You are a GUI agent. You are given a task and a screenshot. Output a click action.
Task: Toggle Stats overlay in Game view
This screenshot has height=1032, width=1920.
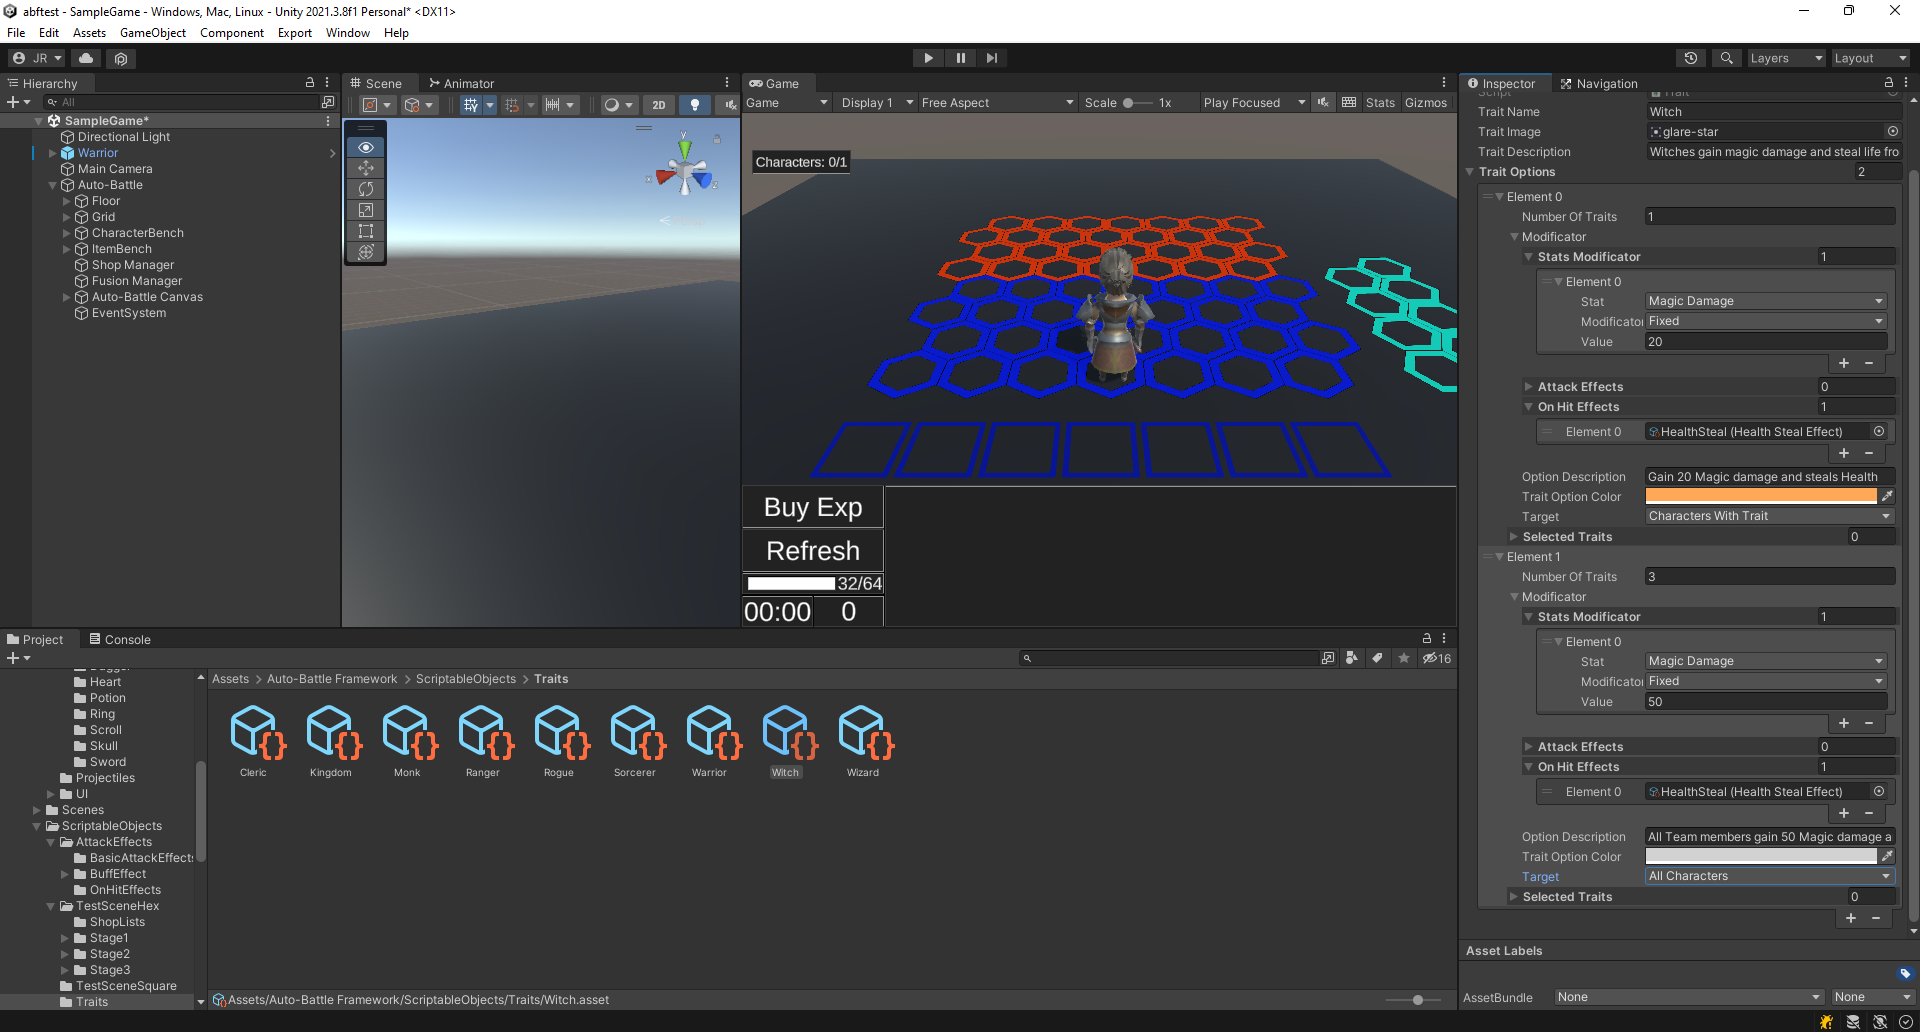(1380, 103)
